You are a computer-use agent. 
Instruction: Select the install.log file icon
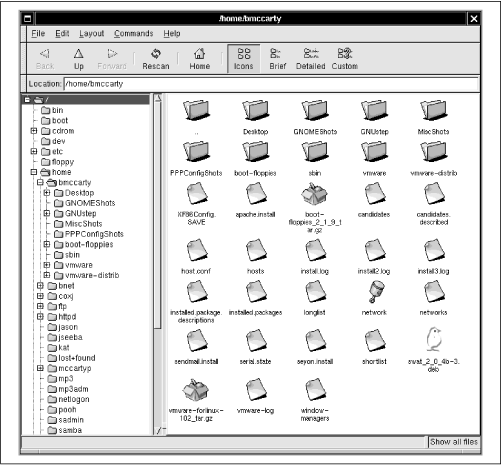(x=315, y=250)
